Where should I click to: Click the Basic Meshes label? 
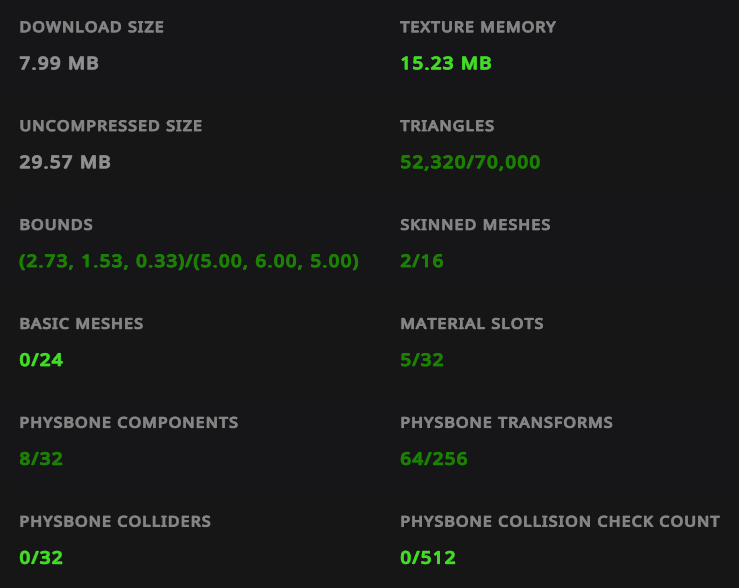(x=81, y=324)
